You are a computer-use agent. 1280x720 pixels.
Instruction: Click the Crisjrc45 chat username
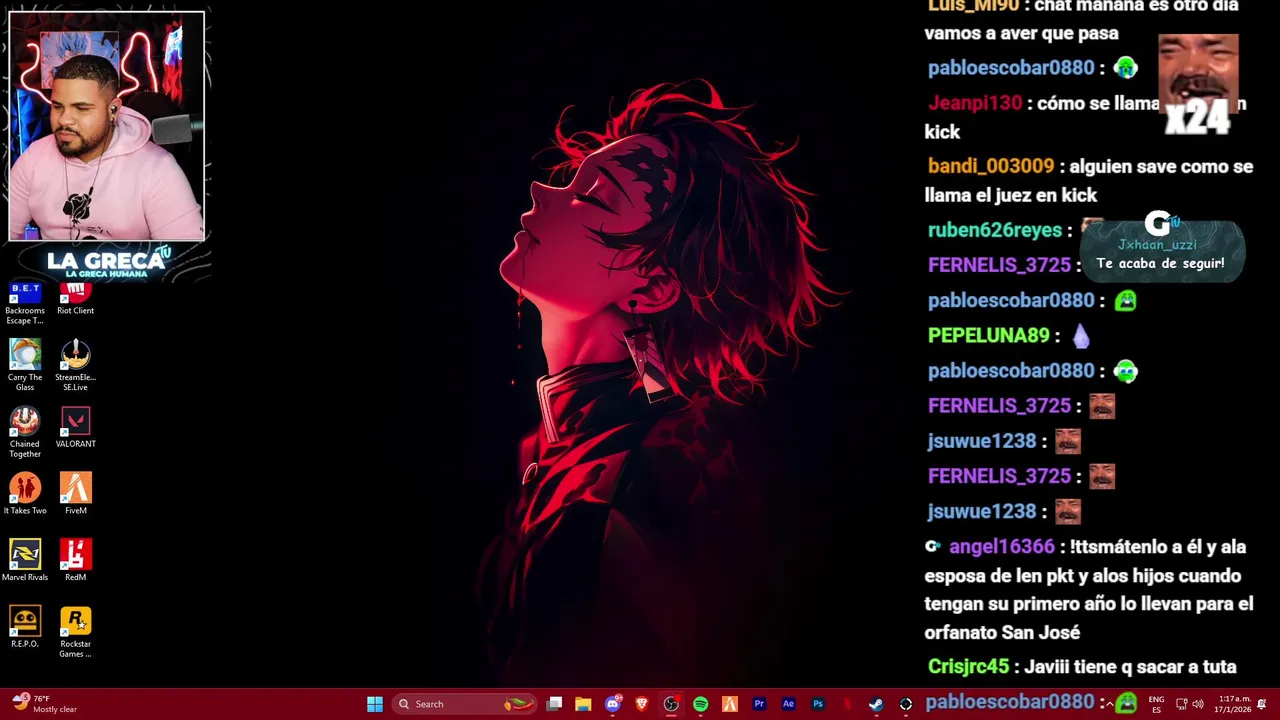[969, 667]
